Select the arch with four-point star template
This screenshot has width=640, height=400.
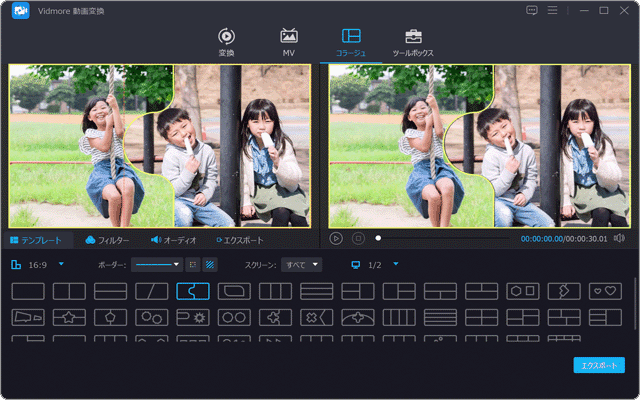(358, 317)
